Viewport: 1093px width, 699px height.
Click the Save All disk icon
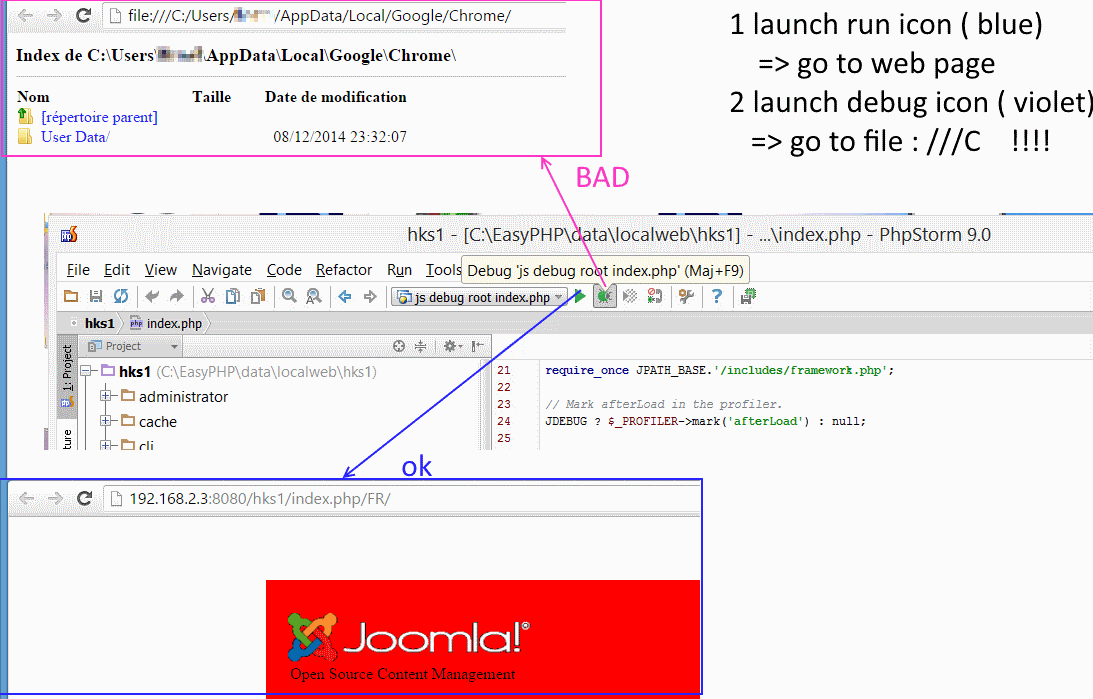tap(96, 297)
